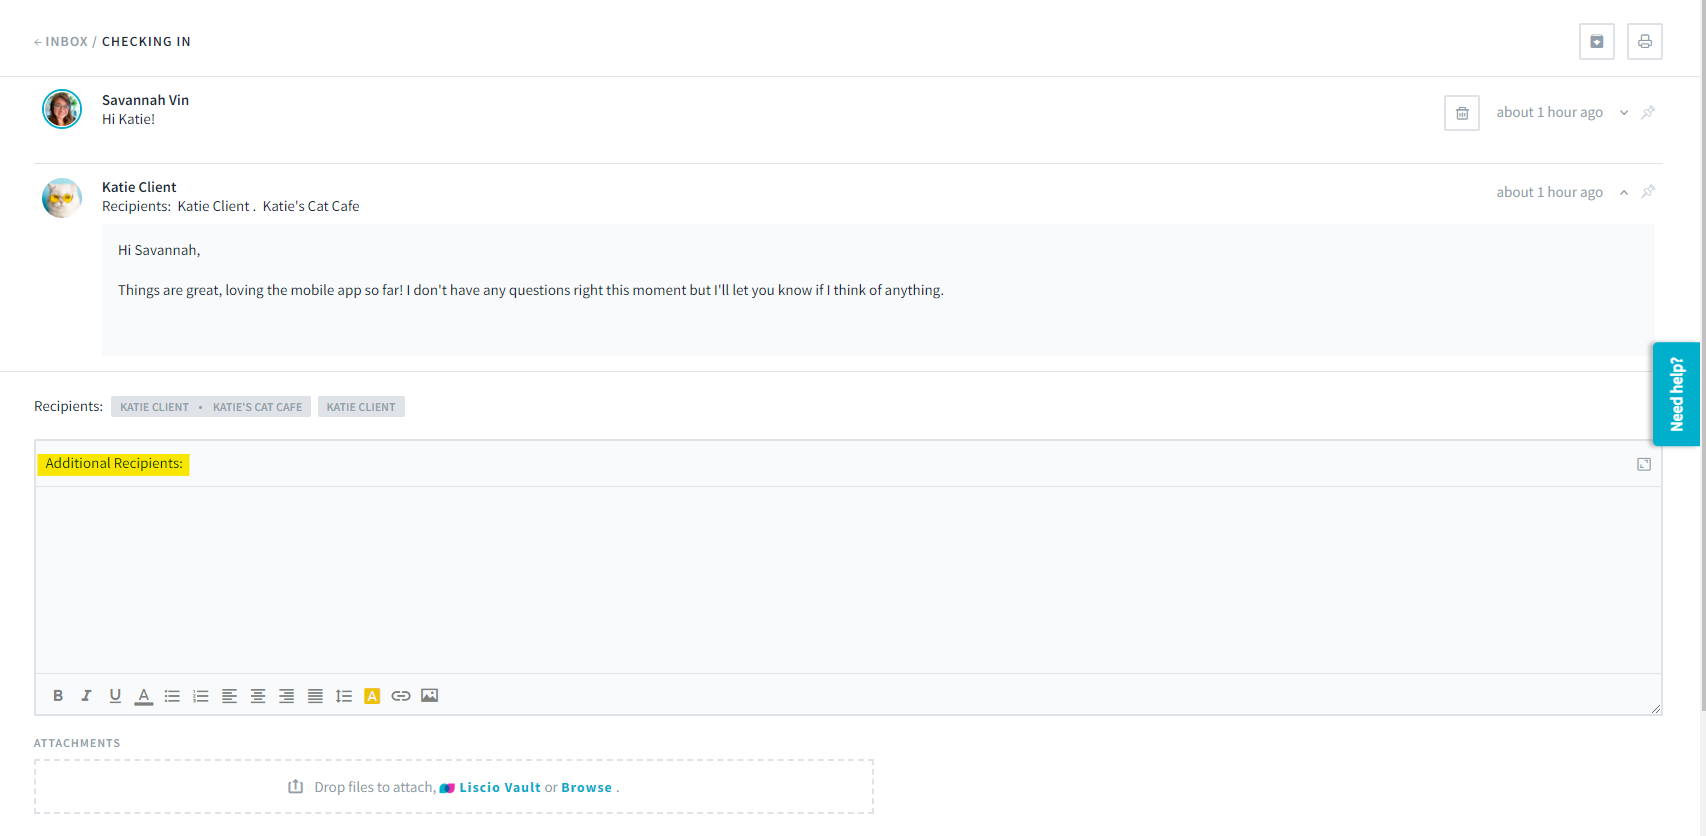1706x836 pixels.
Task: Open Katie Client's cat avatar
Action: (62, 198)
